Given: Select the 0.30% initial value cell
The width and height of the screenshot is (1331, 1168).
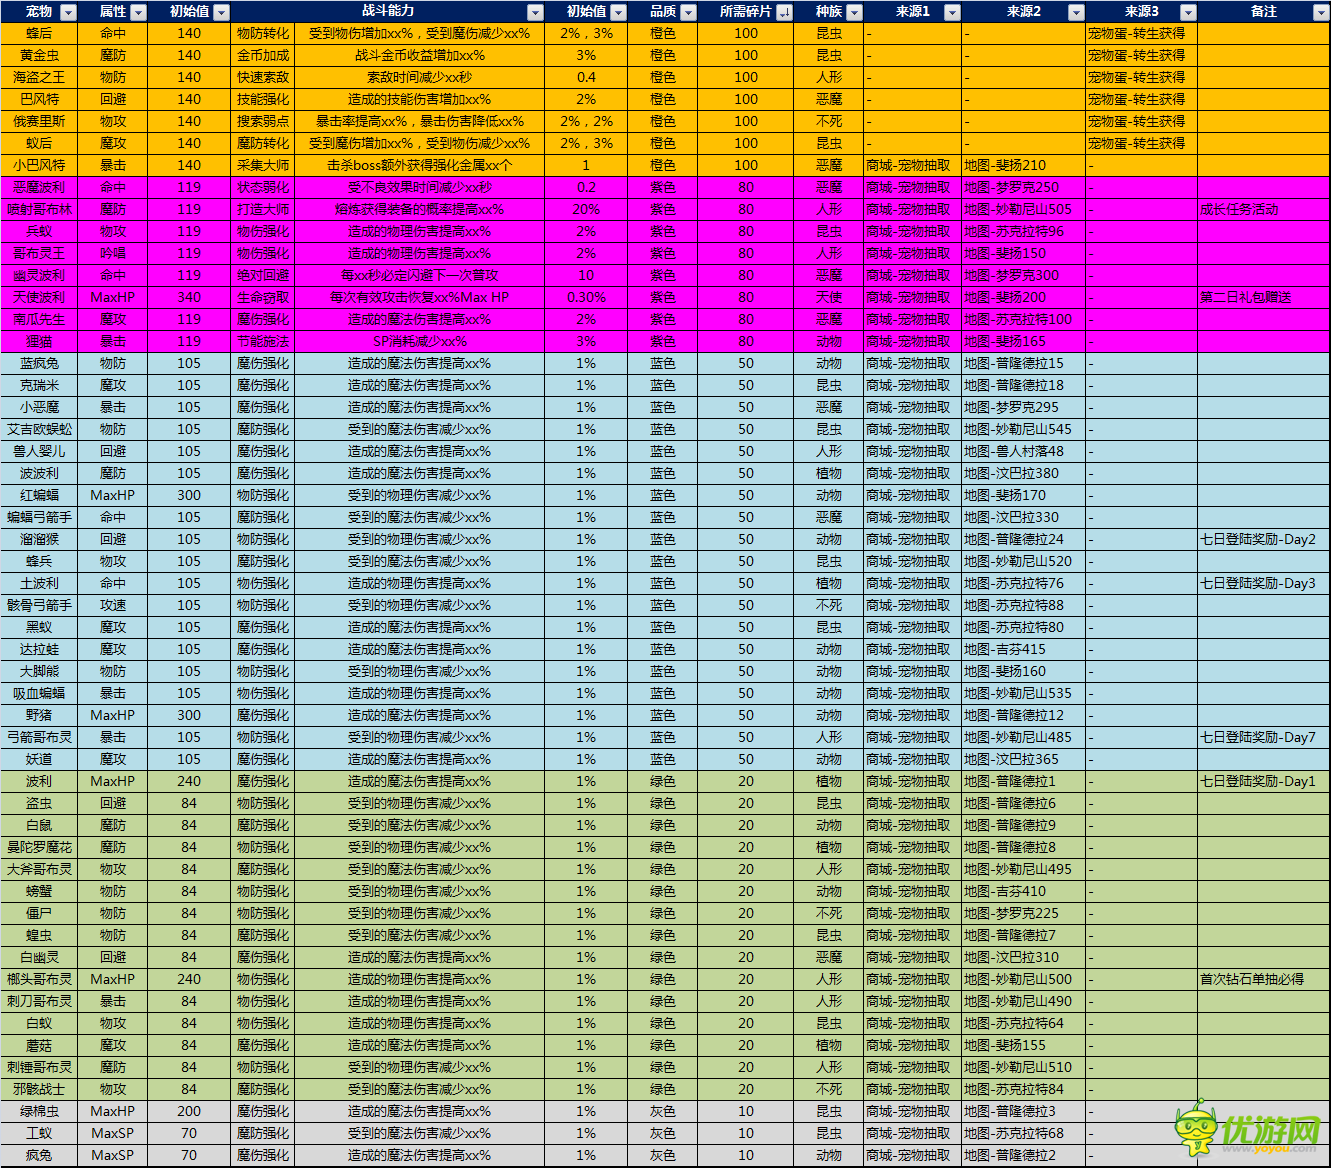Looking at the screenshot, I should [586, 297].
